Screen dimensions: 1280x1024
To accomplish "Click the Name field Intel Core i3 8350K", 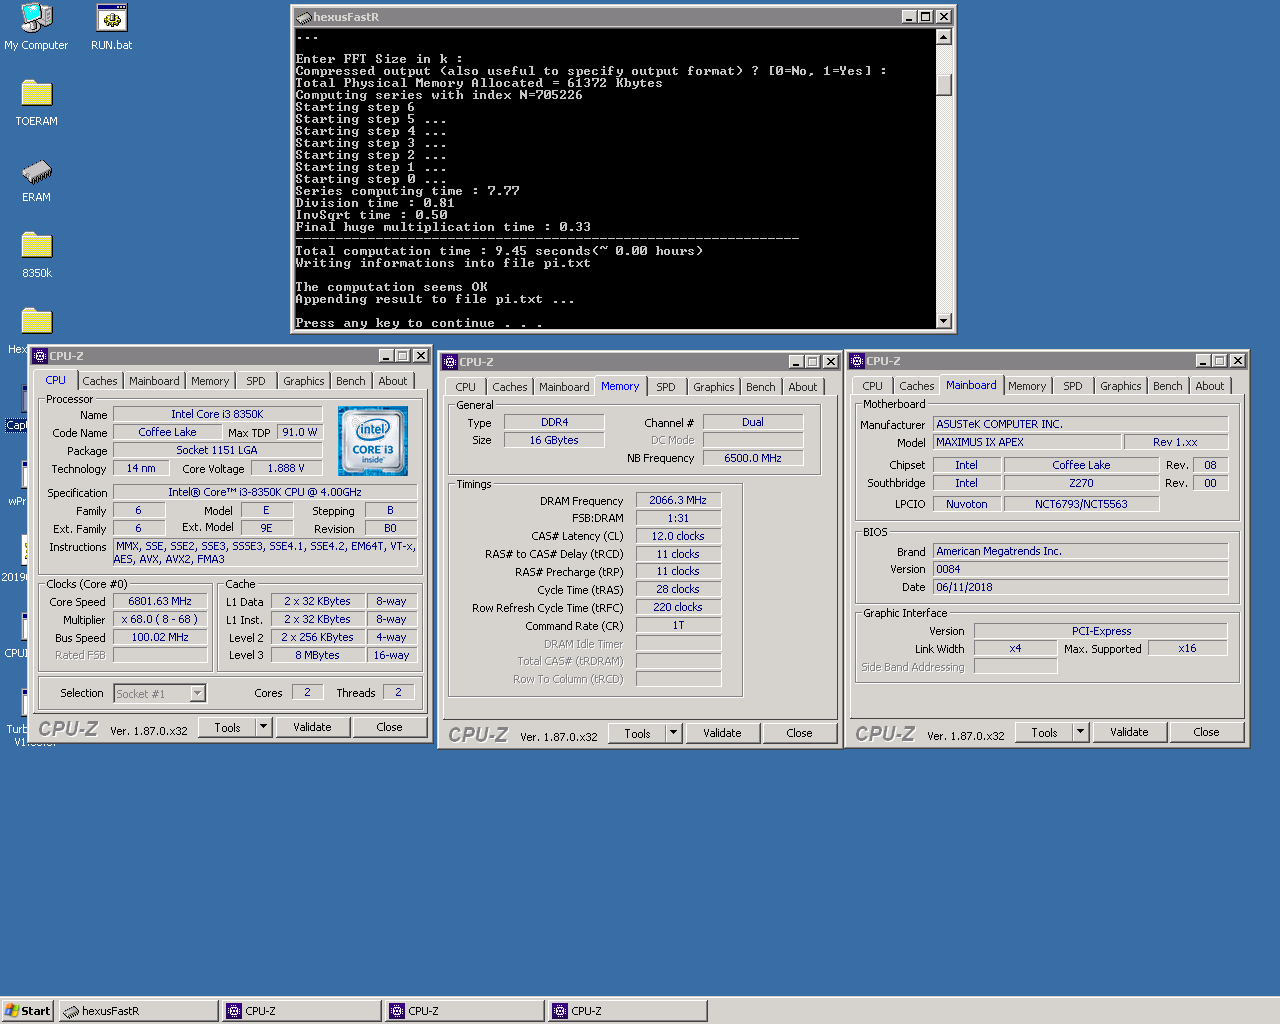I will (x=217, y=414).
